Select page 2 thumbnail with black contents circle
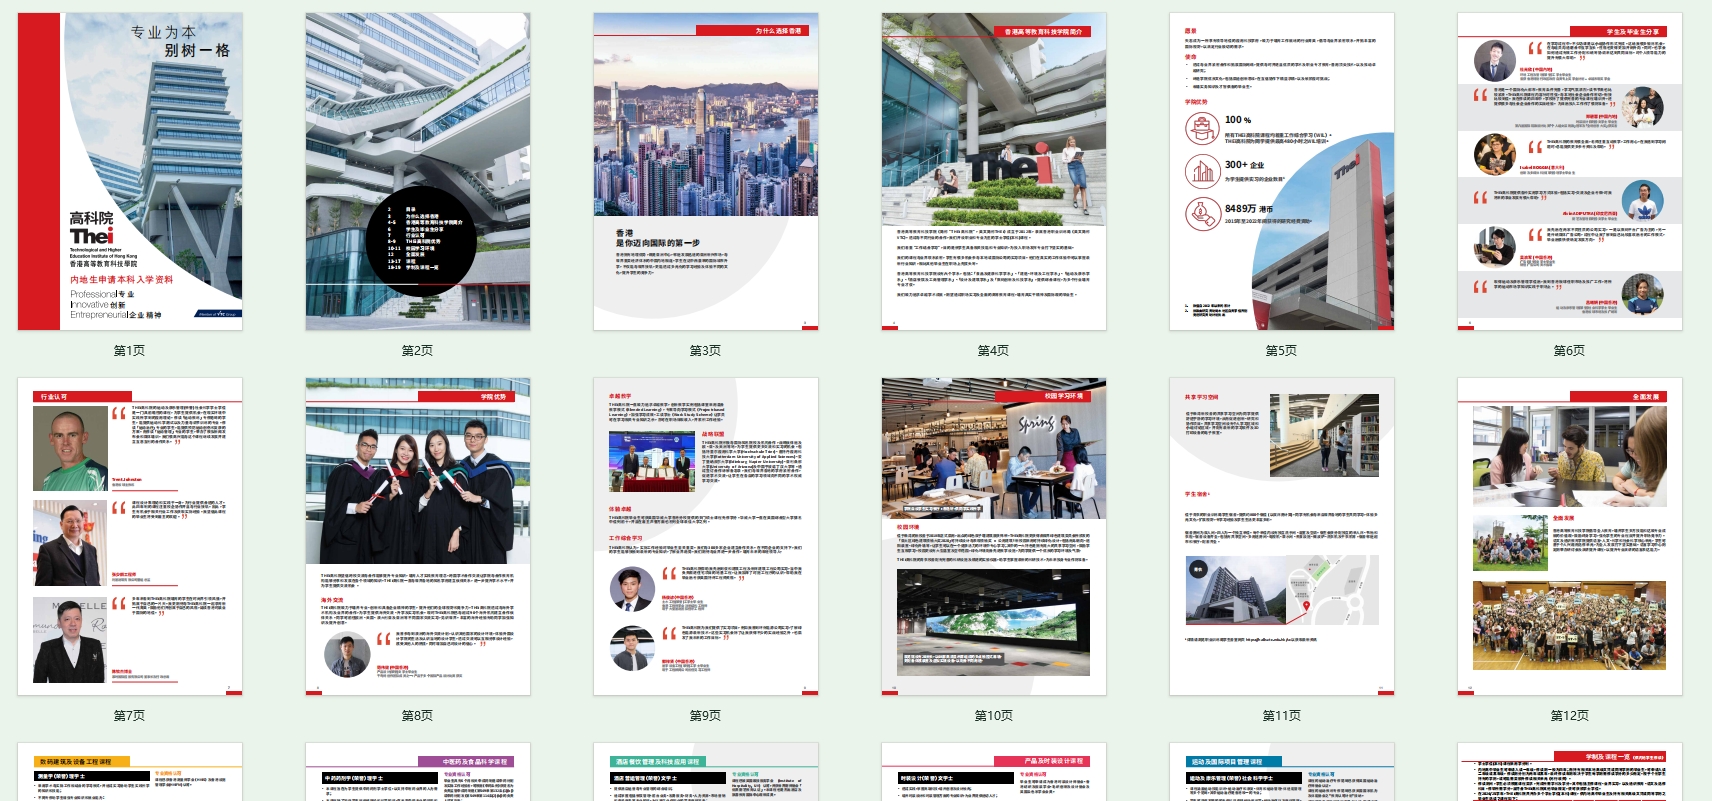This screenshot has width=1712, height=801. click(x=418, y=171)
